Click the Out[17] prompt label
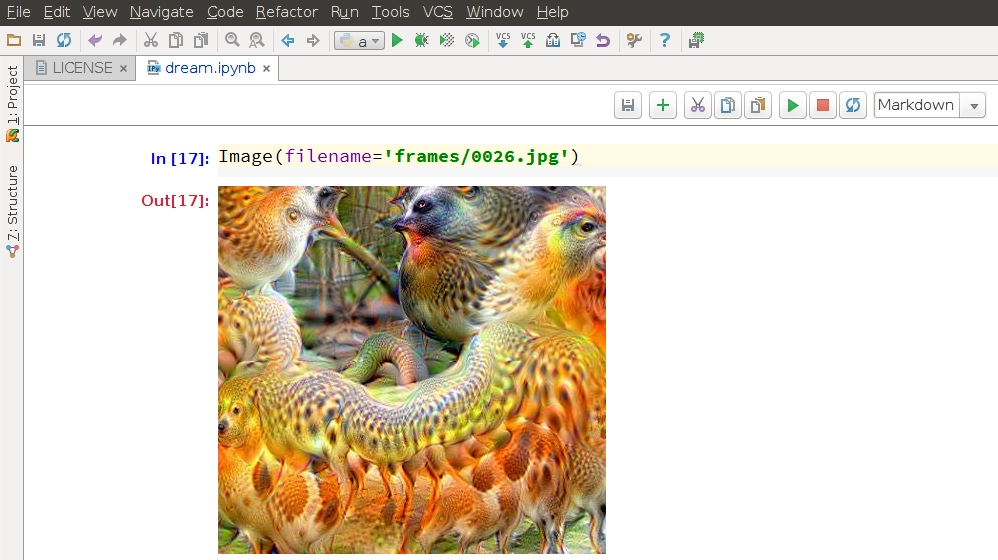This screenshot has width=998, height=560. (175, 200)
